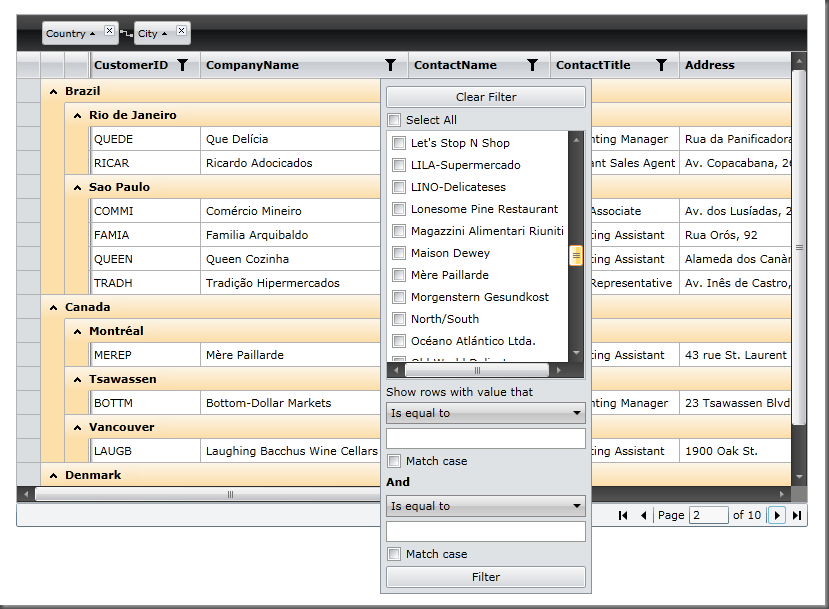Collapse the Brazil group

click(53, 91)
